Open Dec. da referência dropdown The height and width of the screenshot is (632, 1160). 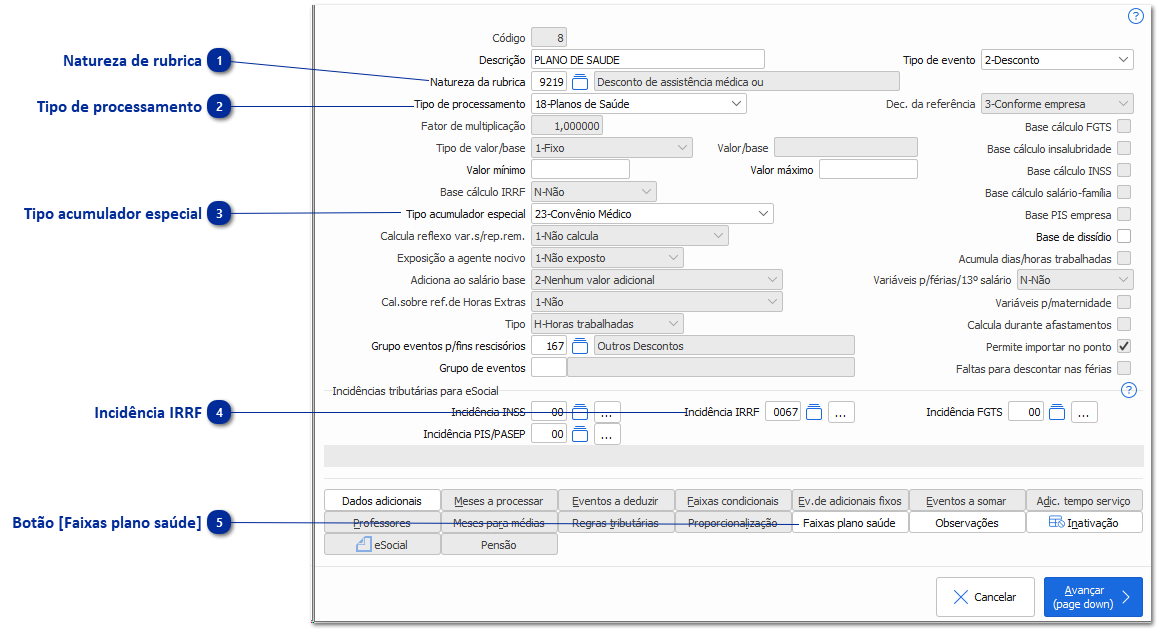[x=1057, y=104]
